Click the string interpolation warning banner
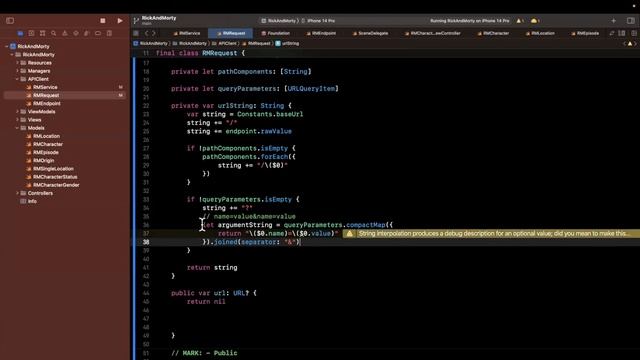The height and width of the screenshot is (360, 640). click(x=491, y=233)
